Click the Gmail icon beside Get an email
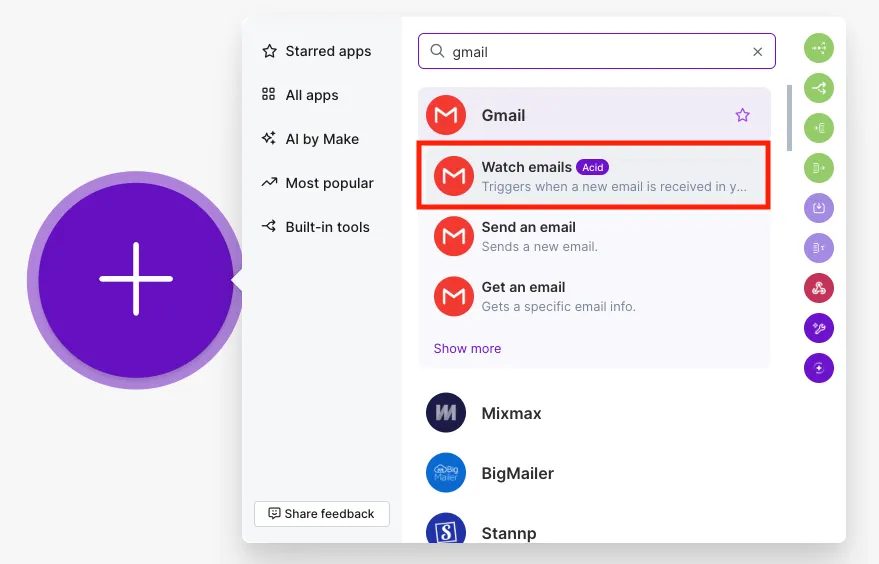Screen dimensions: 879x564 click(454, 296)
